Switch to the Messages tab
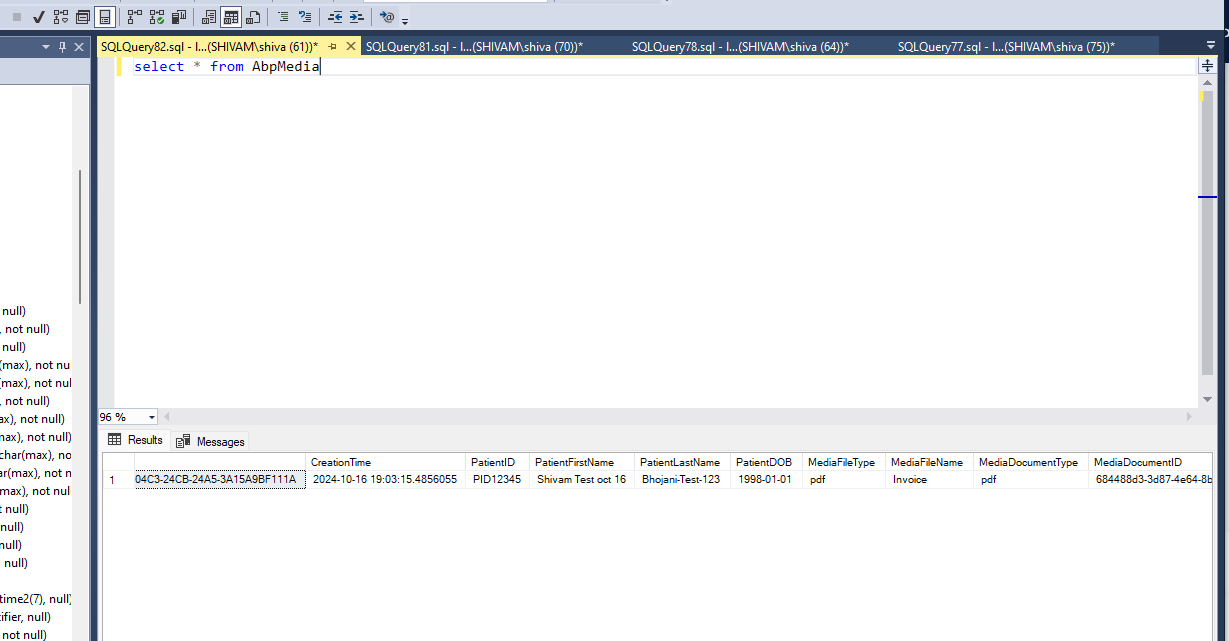 click(x=211, y=441)
